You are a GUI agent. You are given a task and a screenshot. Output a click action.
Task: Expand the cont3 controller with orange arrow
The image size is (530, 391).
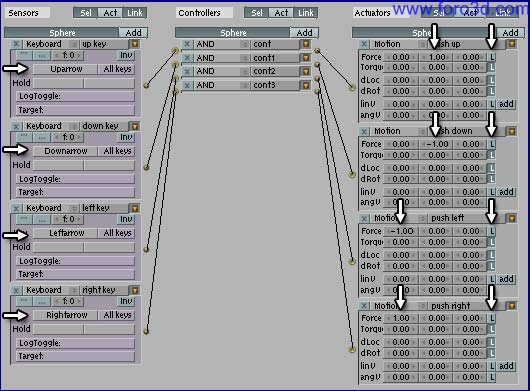click(x=306, y=85)
